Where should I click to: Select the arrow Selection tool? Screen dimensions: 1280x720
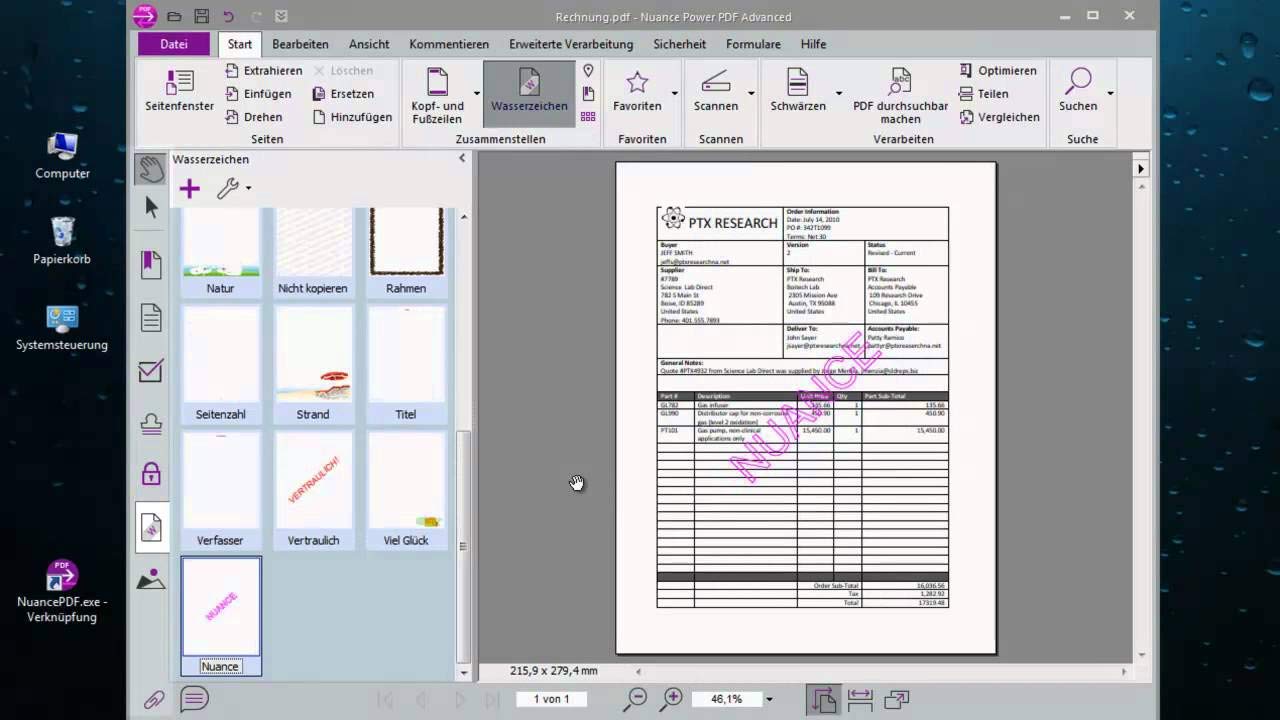(x=151, y=207)
